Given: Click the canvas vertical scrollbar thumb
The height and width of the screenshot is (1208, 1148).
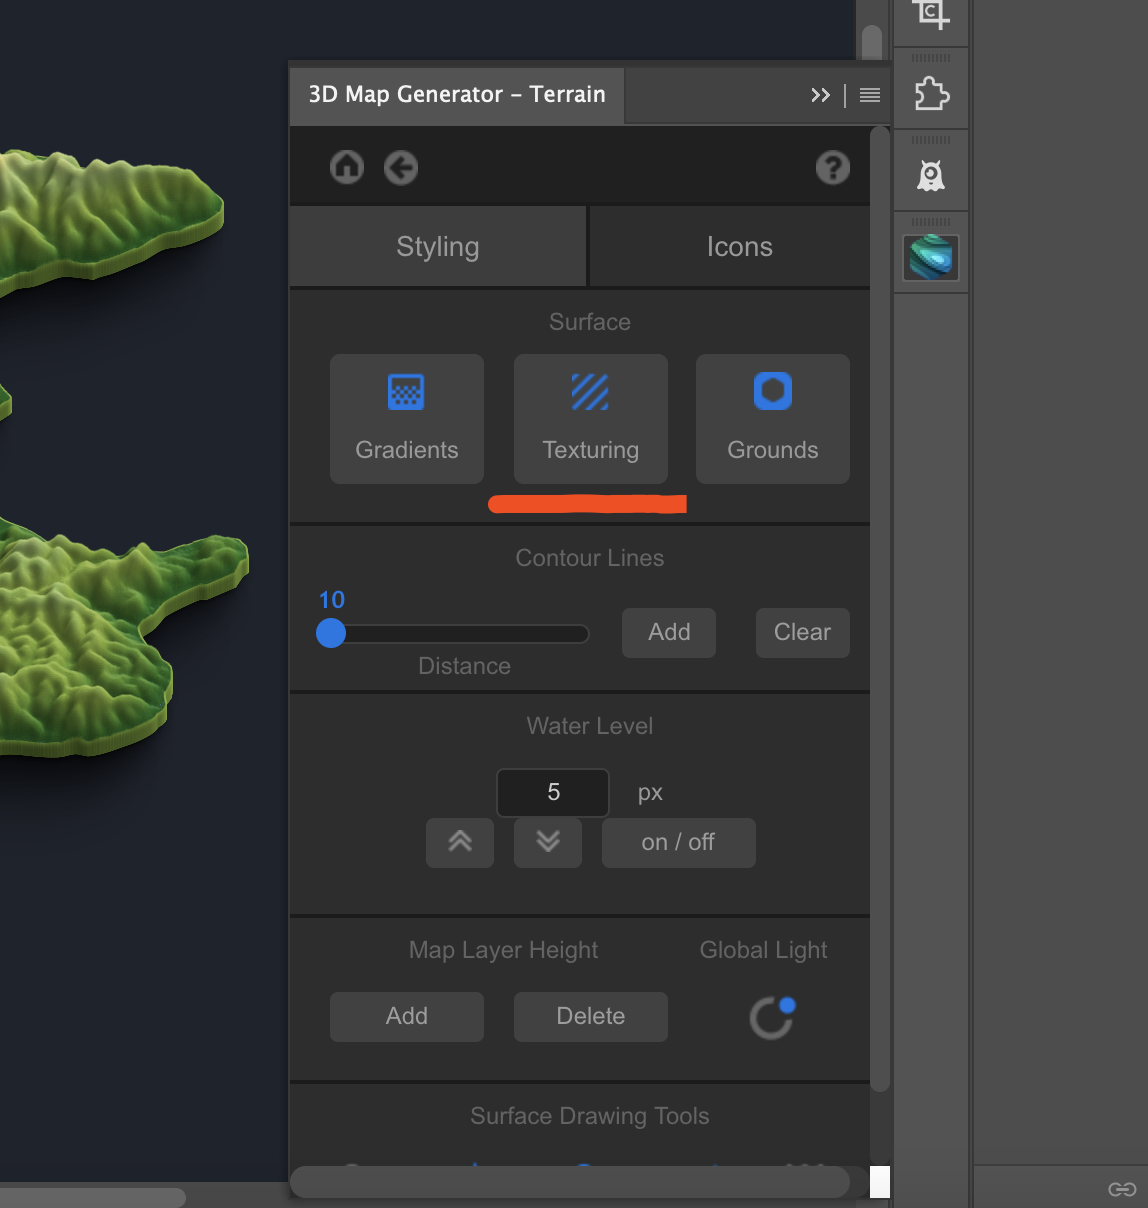Looking at the screenshot, I should pos(872,42).
